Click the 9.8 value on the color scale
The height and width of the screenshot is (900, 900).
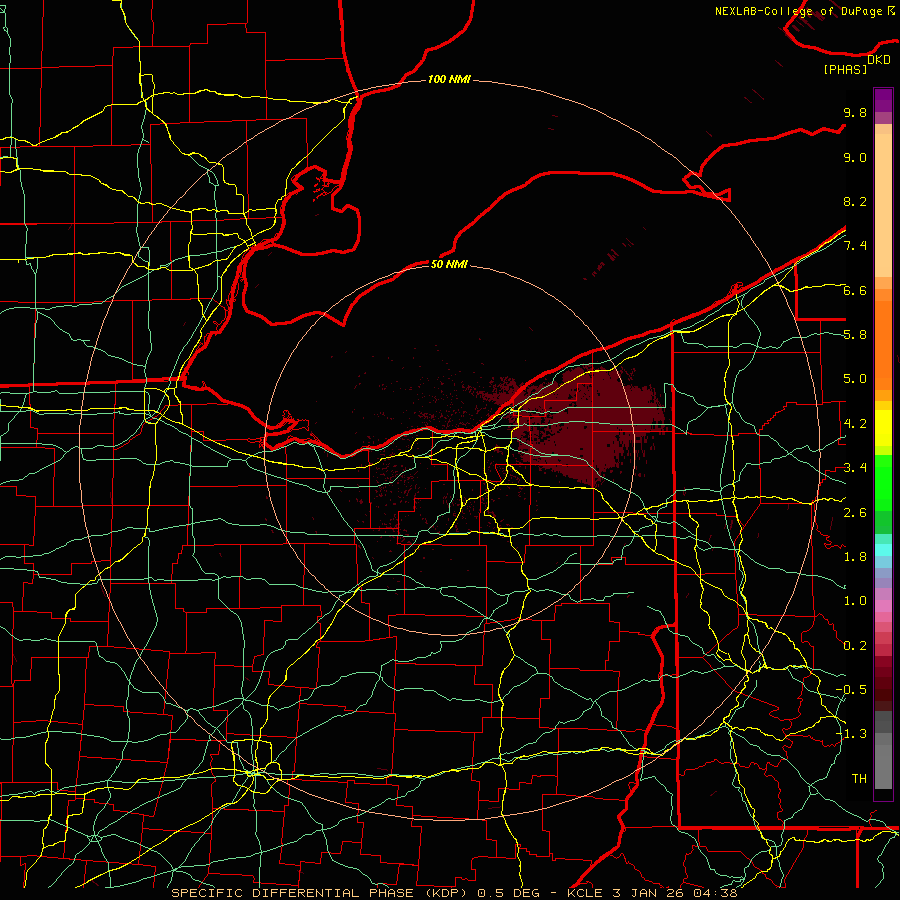coord(855,112)
